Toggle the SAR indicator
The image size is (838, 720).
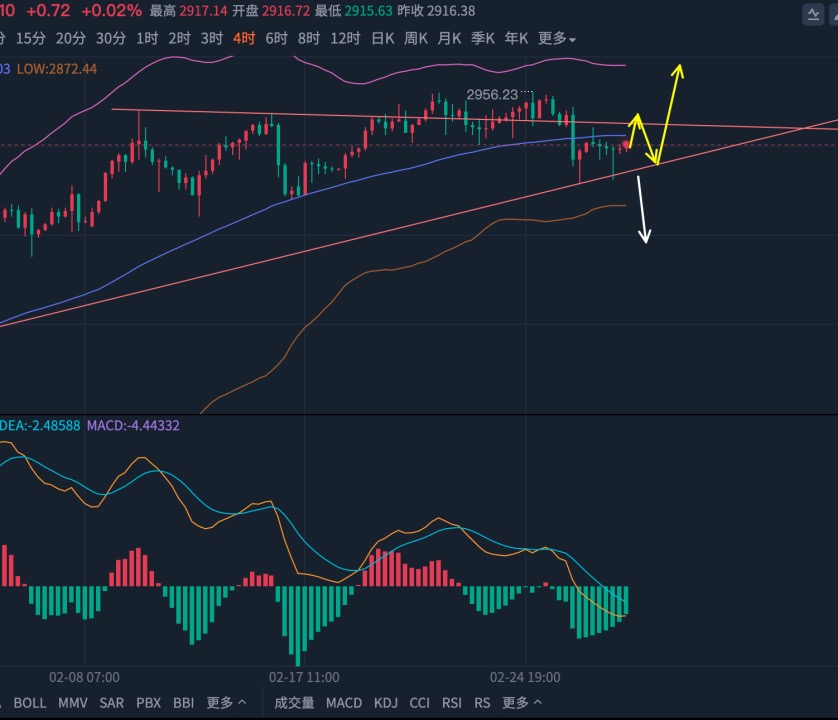coord(111,702)
